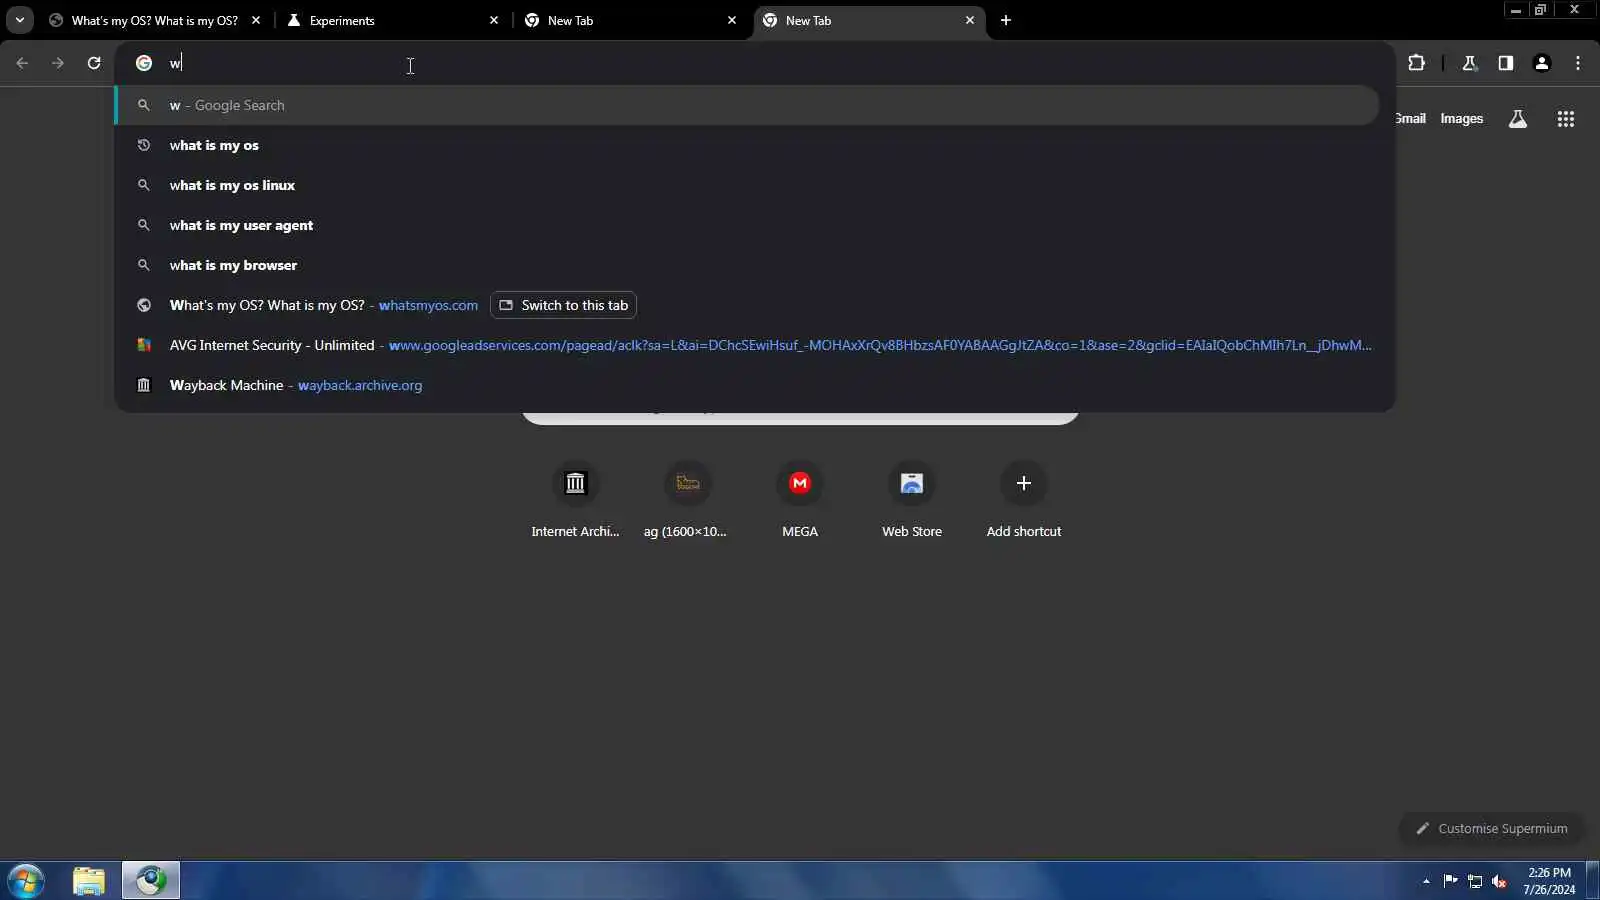
Task: Open the Windows Start menu
Action: tap(26, 881)
